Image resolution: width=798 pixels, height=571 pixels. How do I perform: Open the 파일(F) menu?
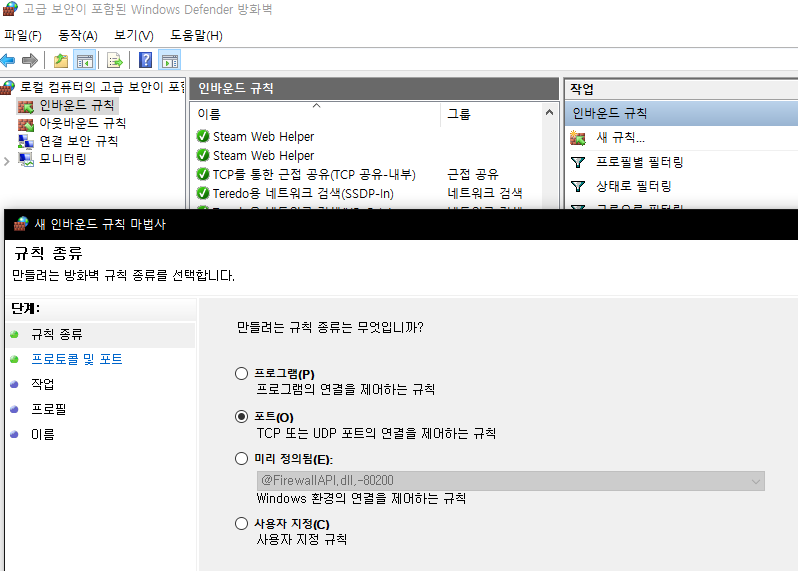(x=23, y=35)
